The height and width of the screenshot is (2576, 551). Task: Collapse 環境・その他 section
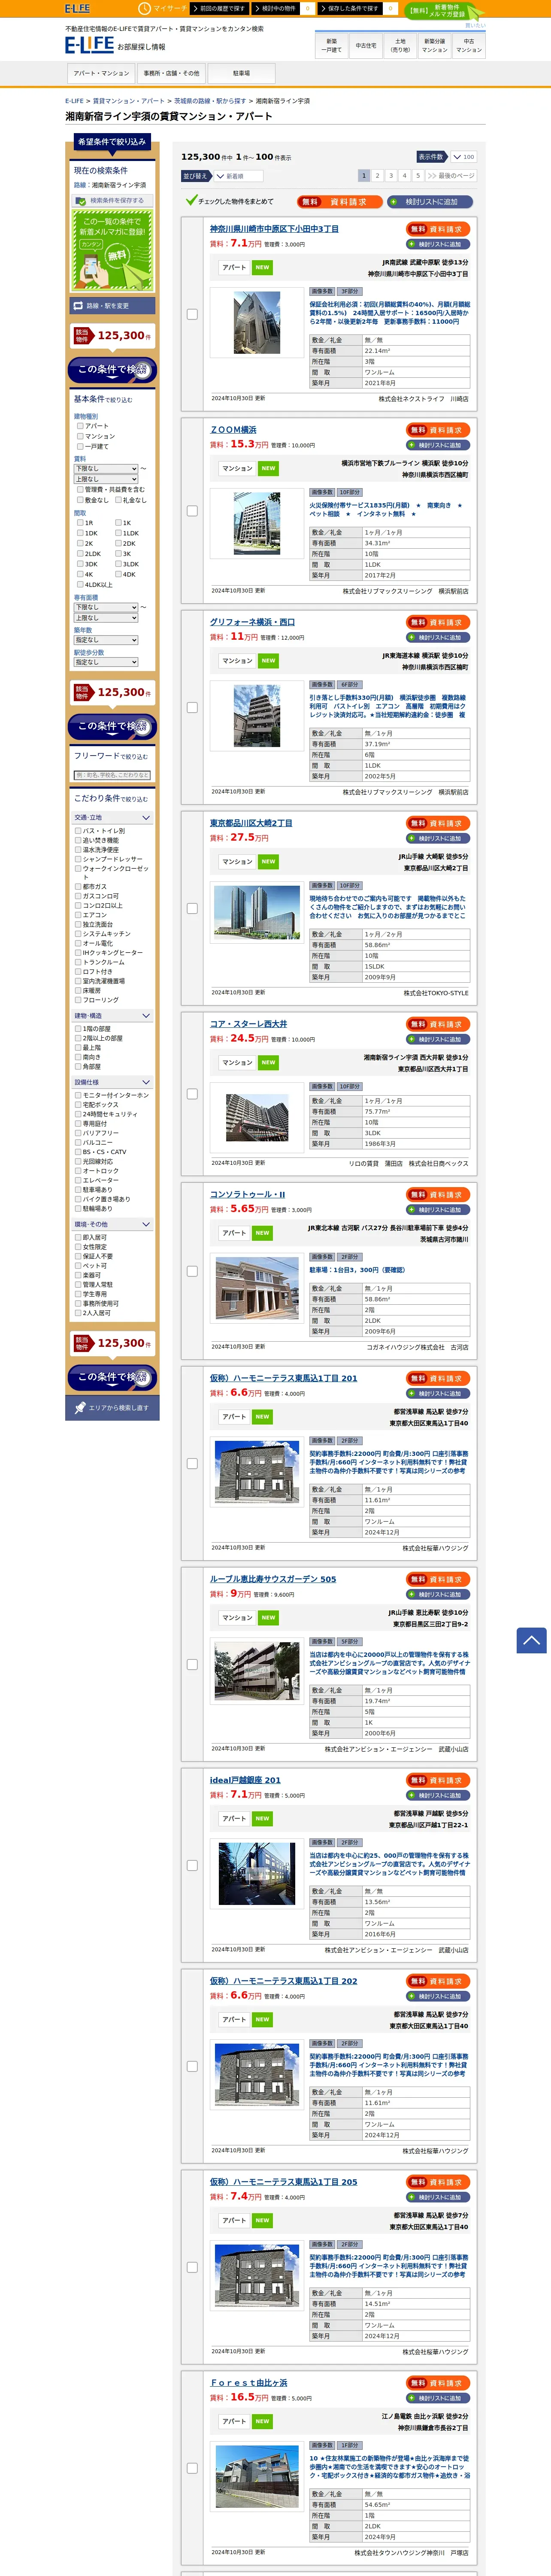coord(112,1224)
